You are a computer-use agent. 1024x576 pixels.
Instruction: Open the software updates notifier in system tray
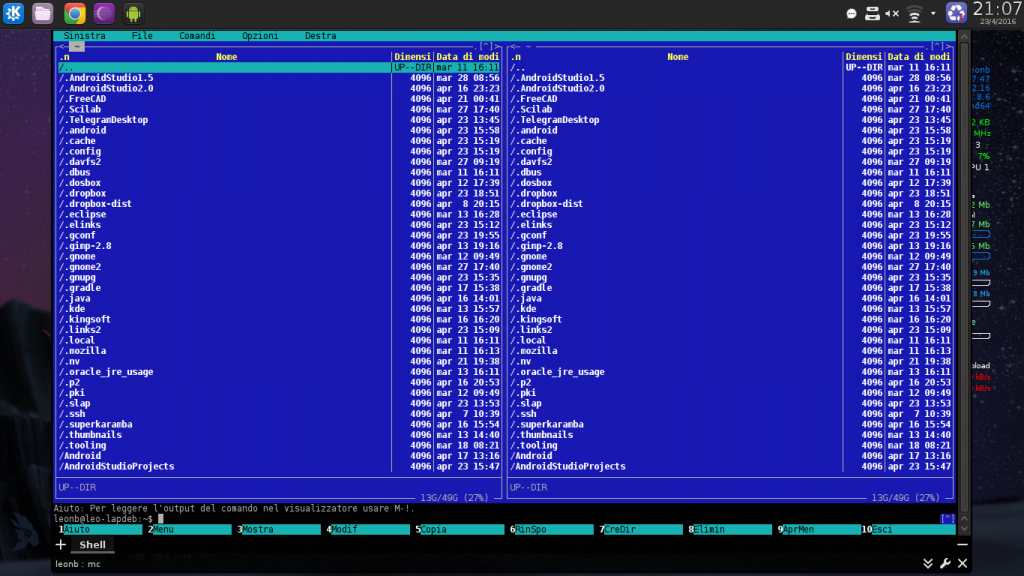(x=956, y=13)
